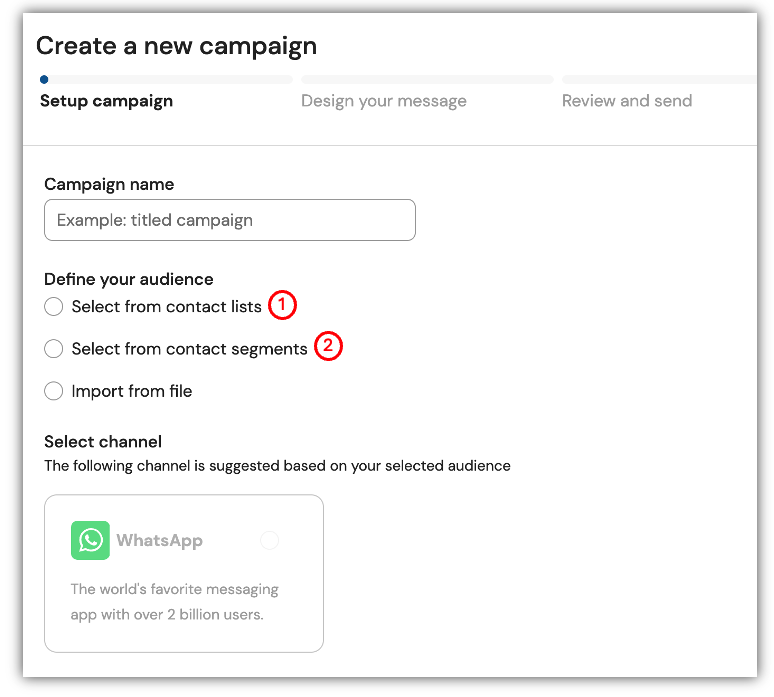This screenshot has width=774, height=697.
Task: Click the green WhatsApp logo icon
Action: 90,540
